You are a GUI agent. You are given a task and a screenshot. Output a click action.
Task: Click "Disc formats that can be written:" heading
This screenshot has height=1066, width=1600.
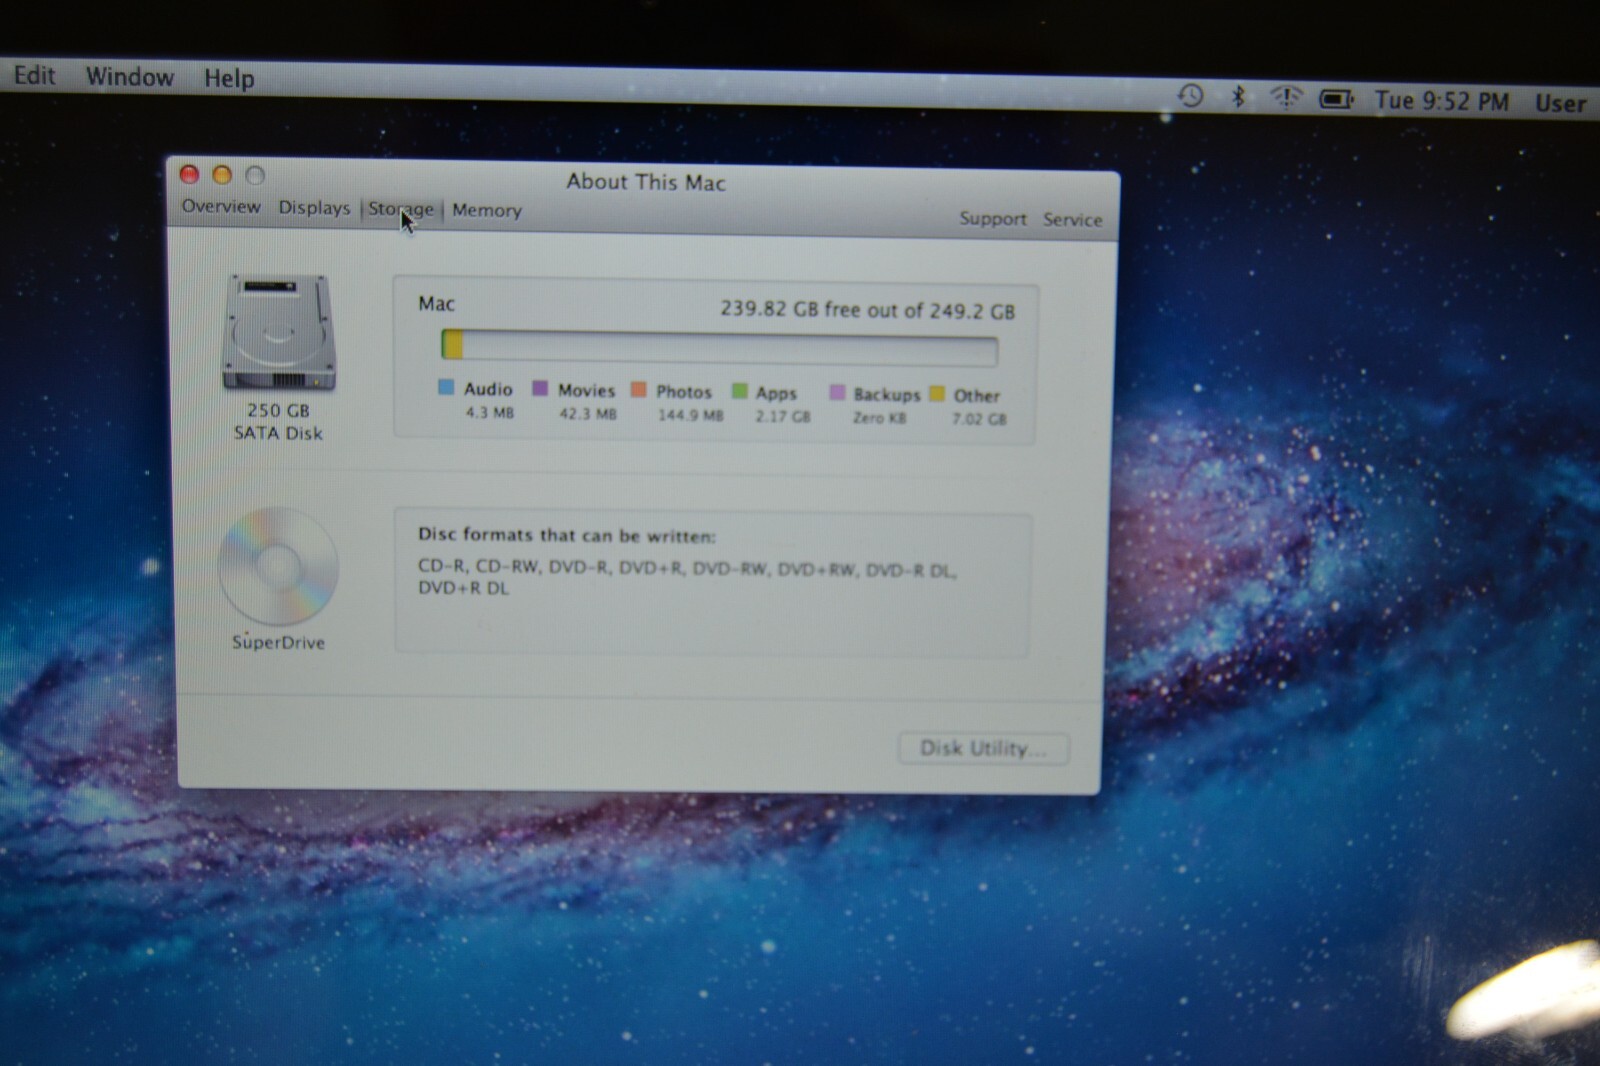click(567, 535)
